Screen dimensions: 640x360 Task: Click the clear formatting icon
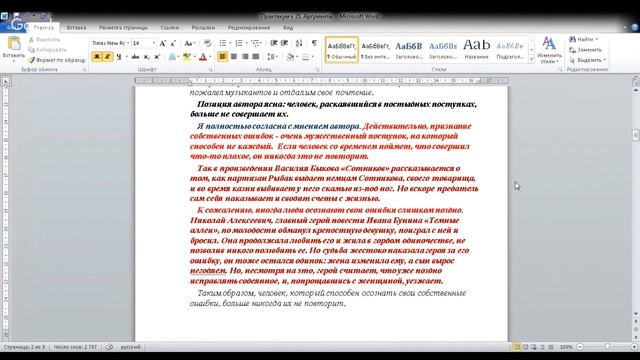pos(207,43)
